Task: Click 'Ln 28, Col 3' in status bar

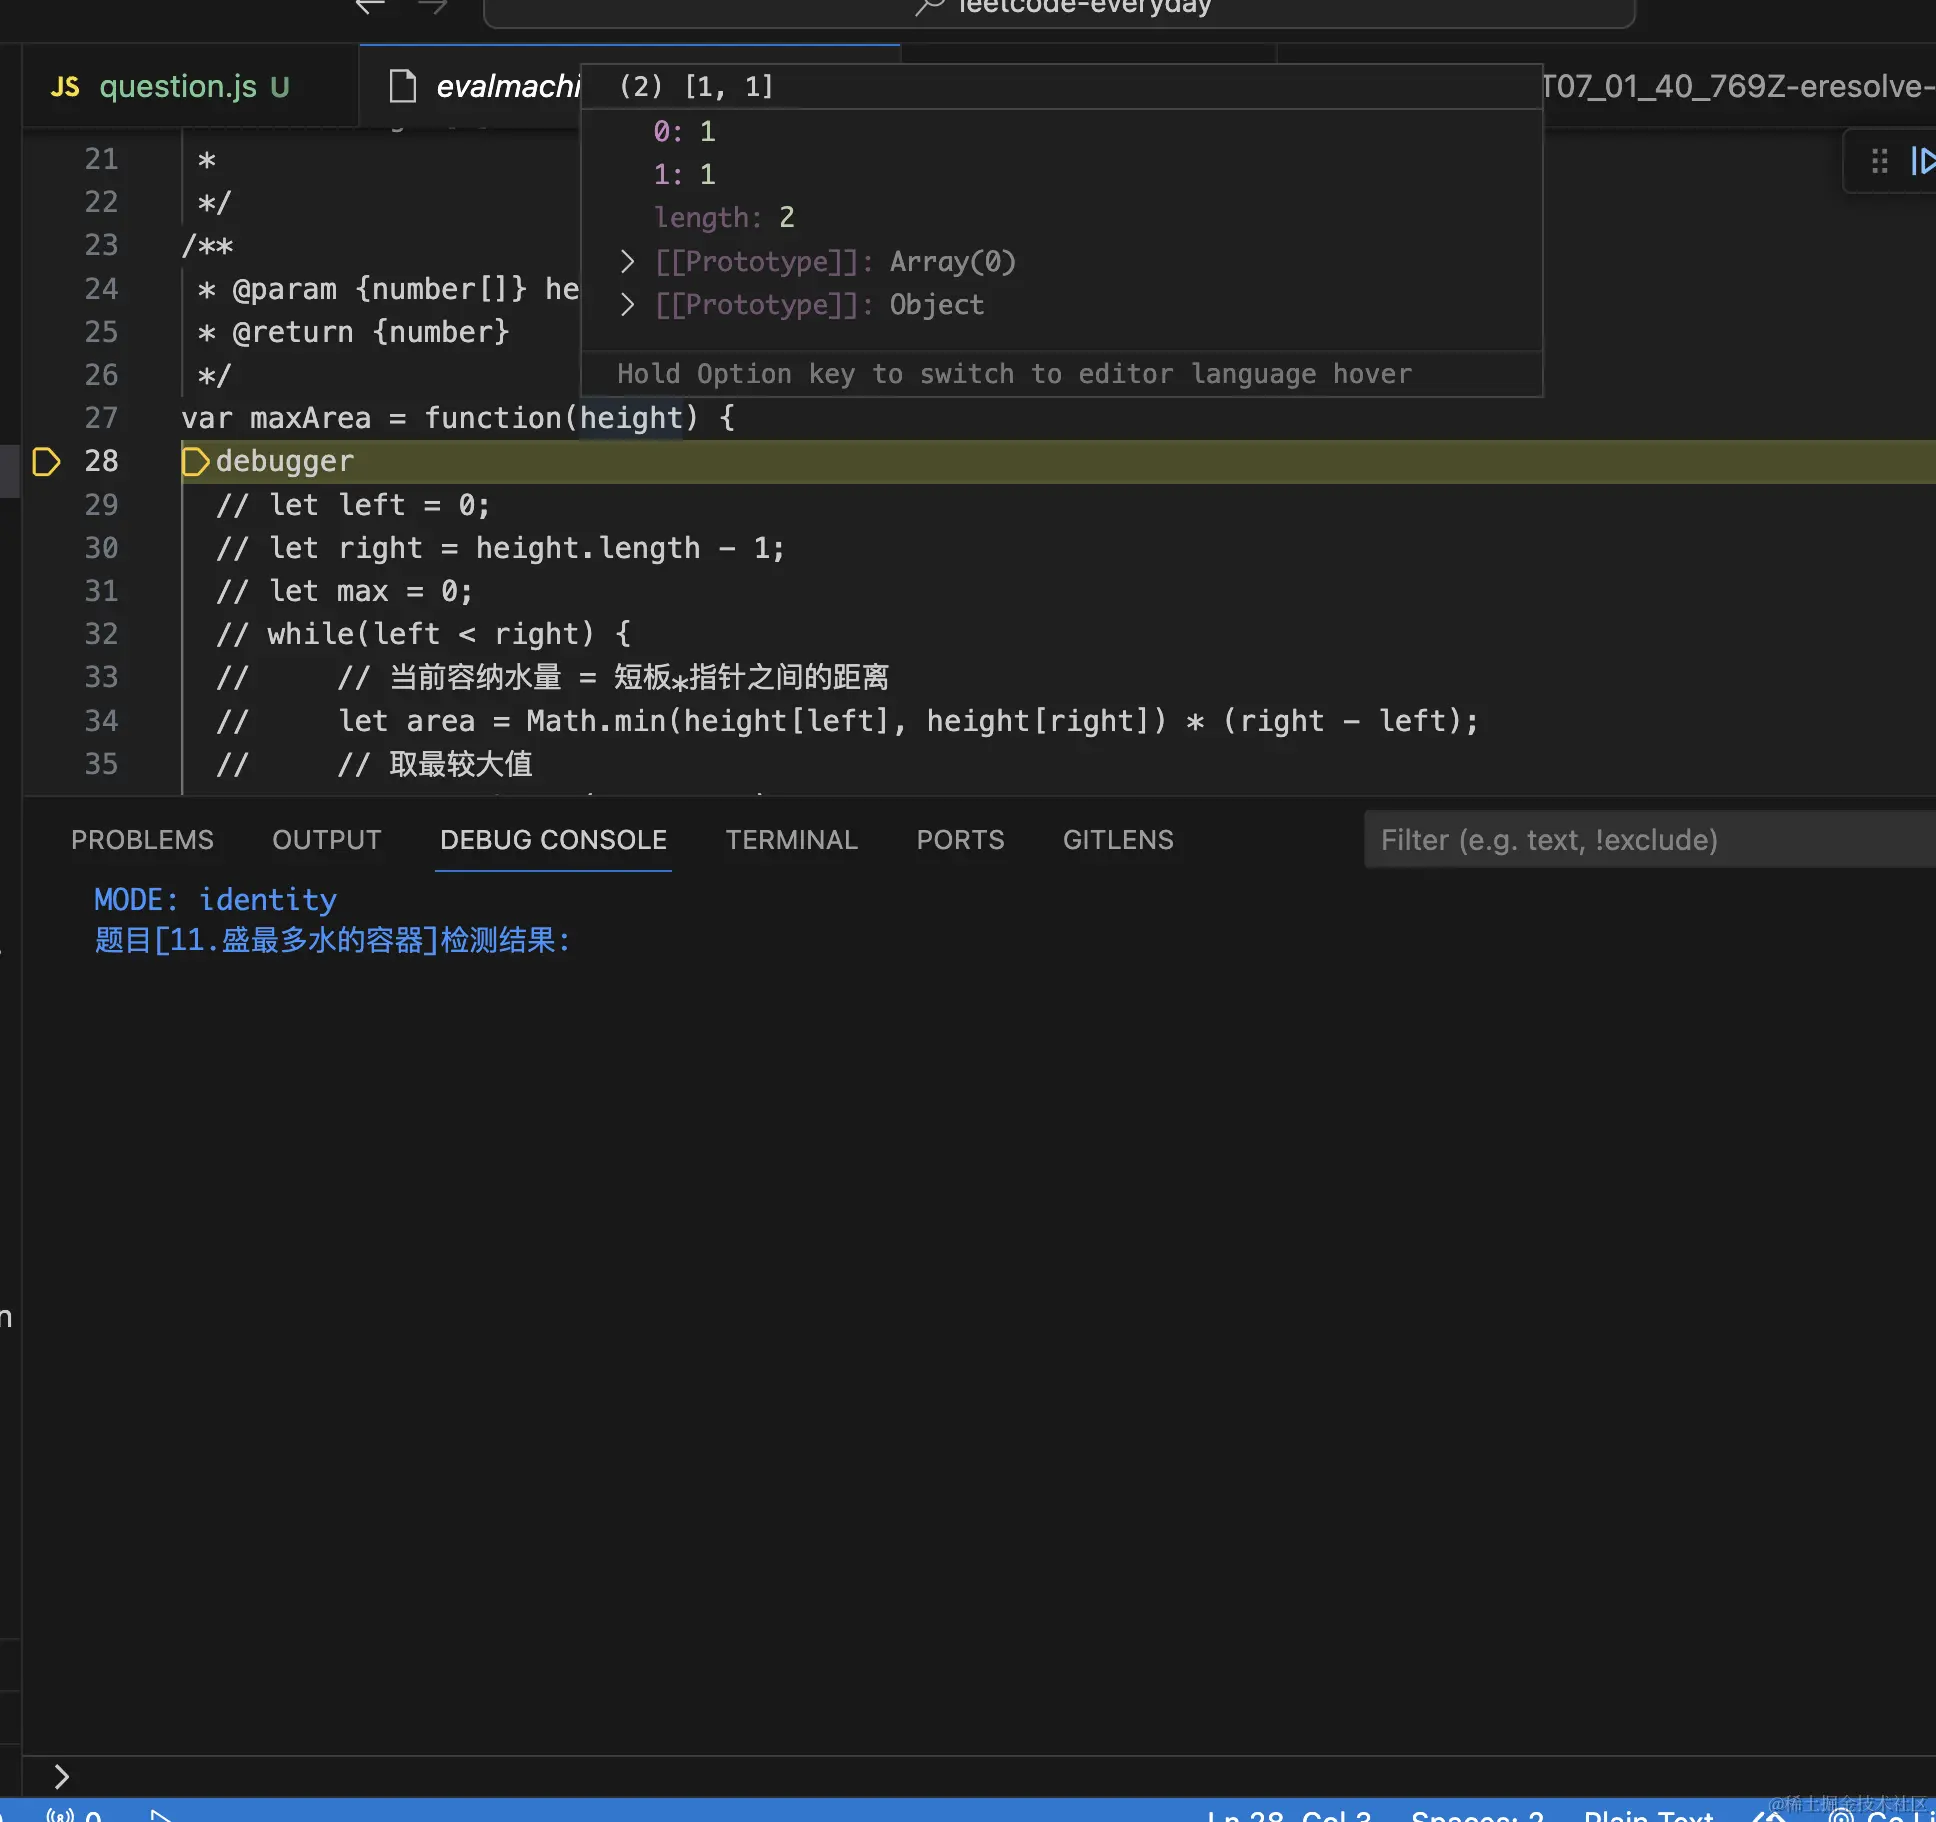Action: coord(1288,1814)
